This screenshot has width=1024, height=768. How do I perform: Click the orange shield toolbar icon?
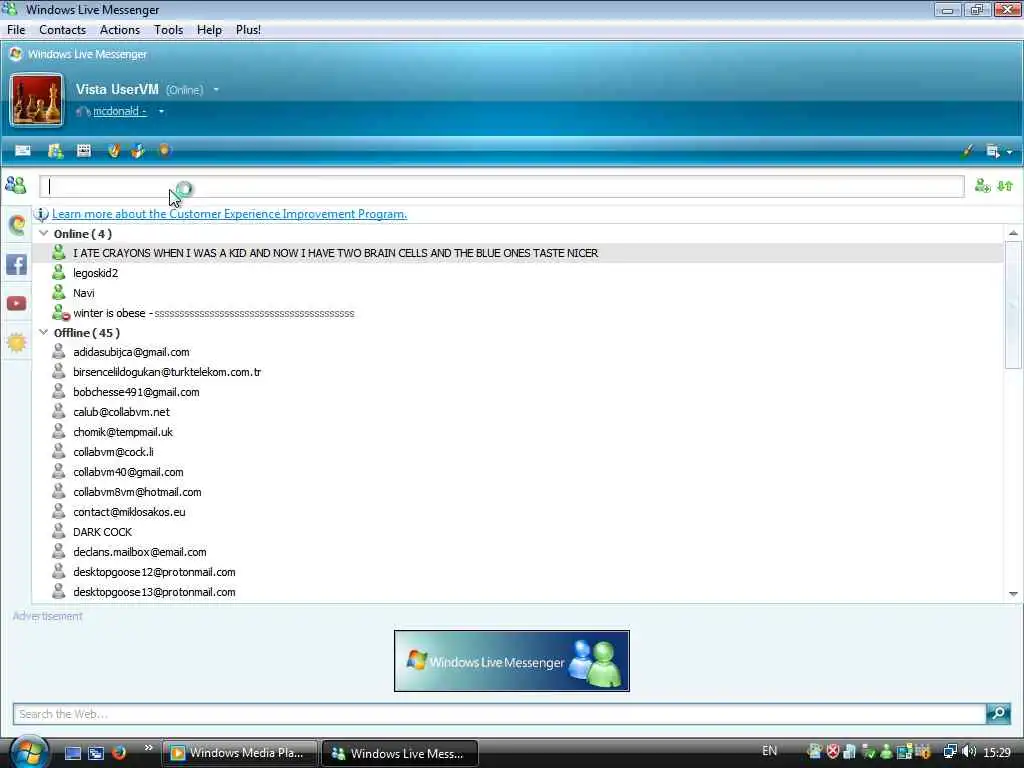click(114, 151)
